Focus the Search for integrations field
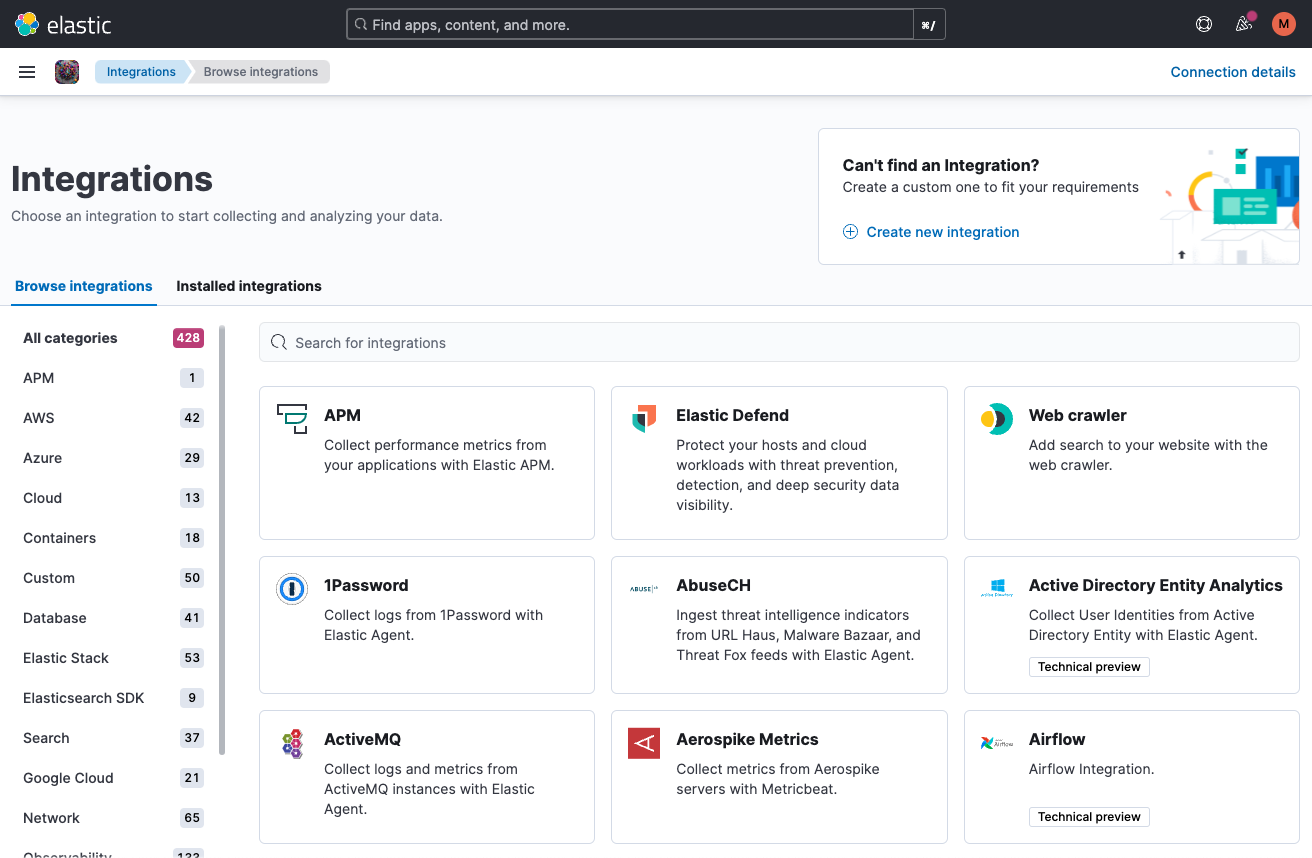The width and height of the screenshot is (1312, 858). (779, 342)
